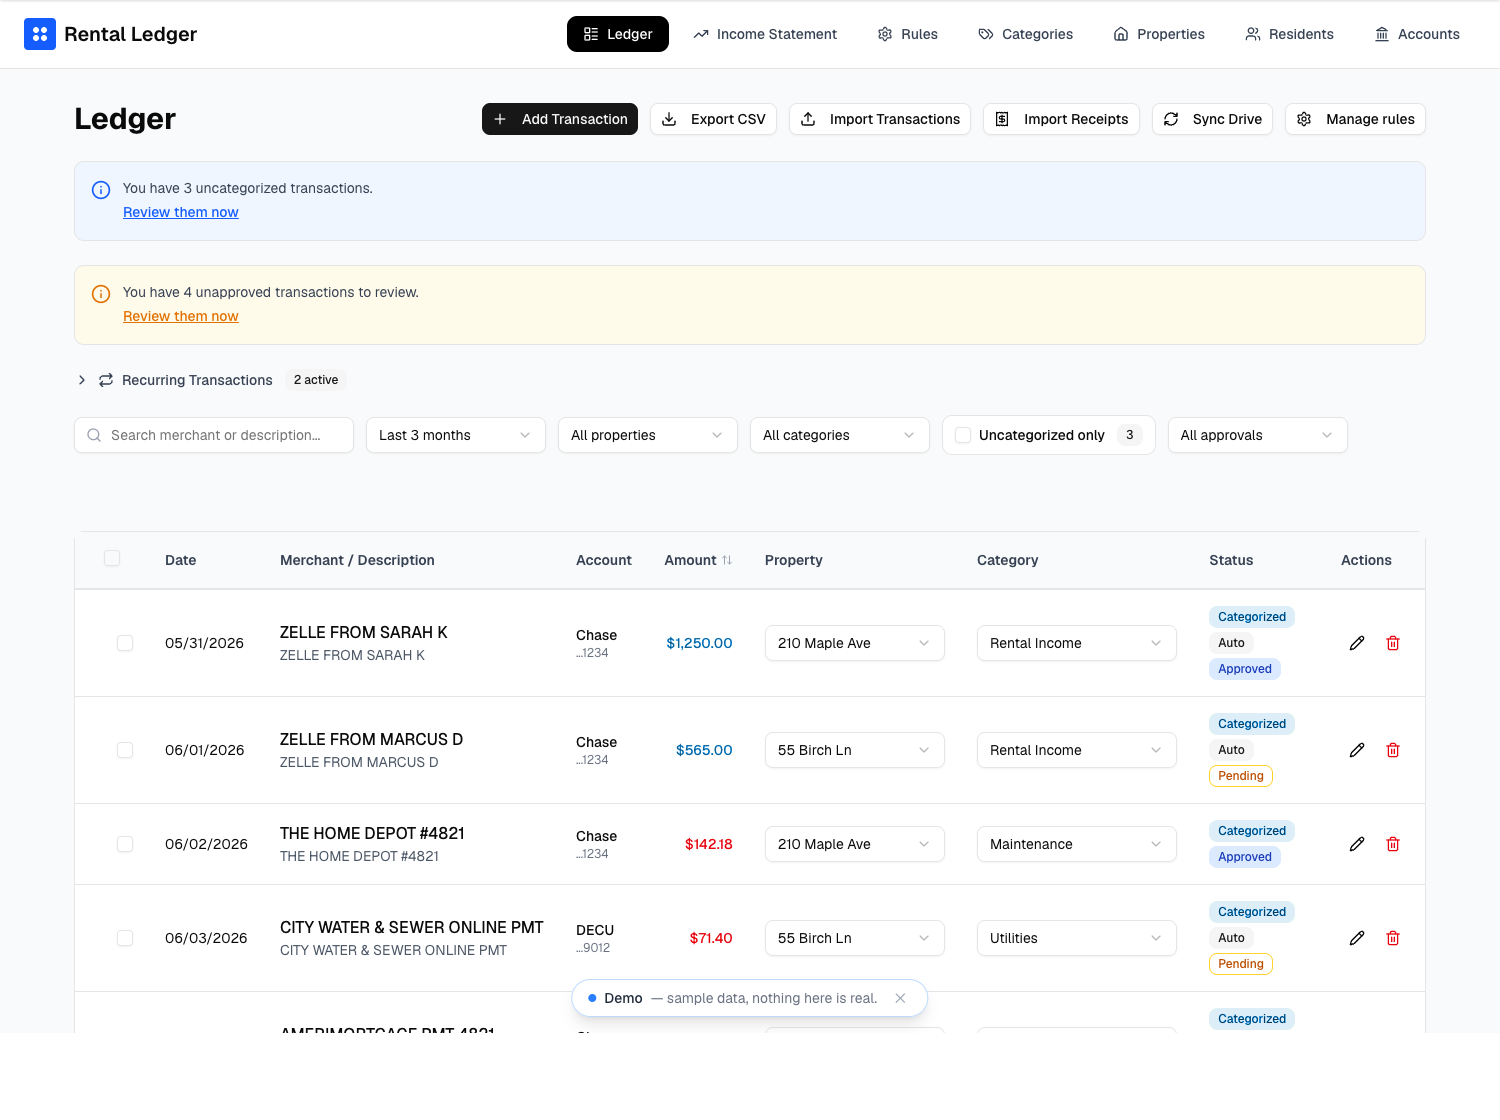Open the All categories filter dropdown
Viewport: 1500px width, 1120px height.
tap(839, 435)
